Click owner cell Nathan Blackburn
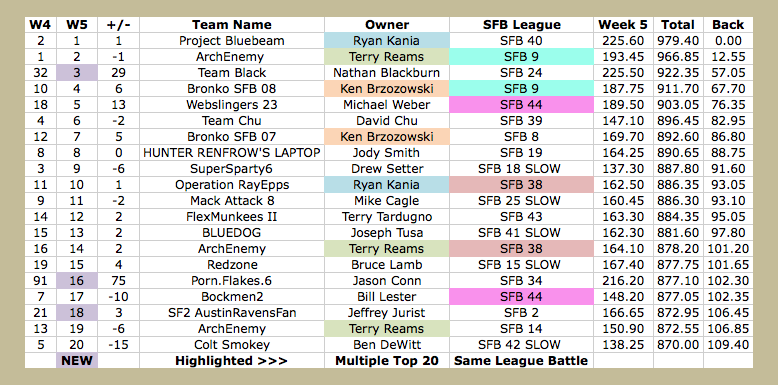The height and width of the screenshot is (385, 778). (x=387, y=72)
